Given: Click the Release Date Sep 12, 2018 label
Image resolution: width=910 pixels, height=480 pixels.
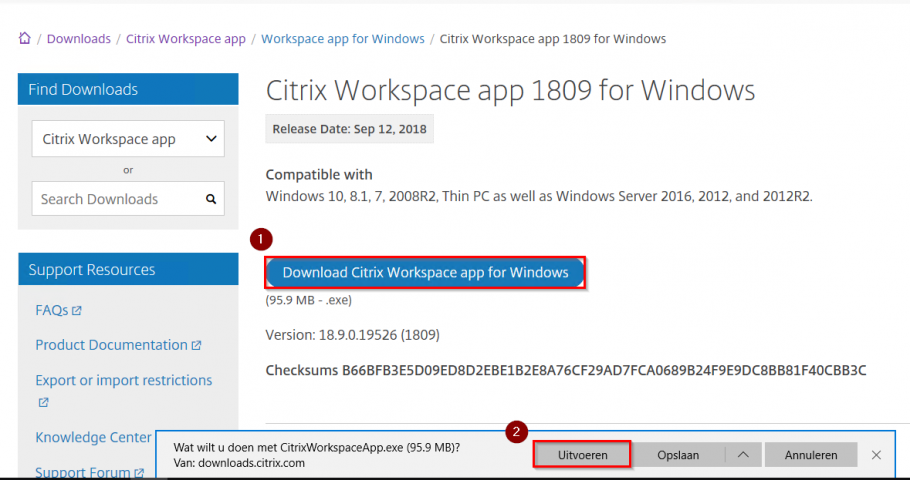Looking at the screenshot, I should [349, 129].
